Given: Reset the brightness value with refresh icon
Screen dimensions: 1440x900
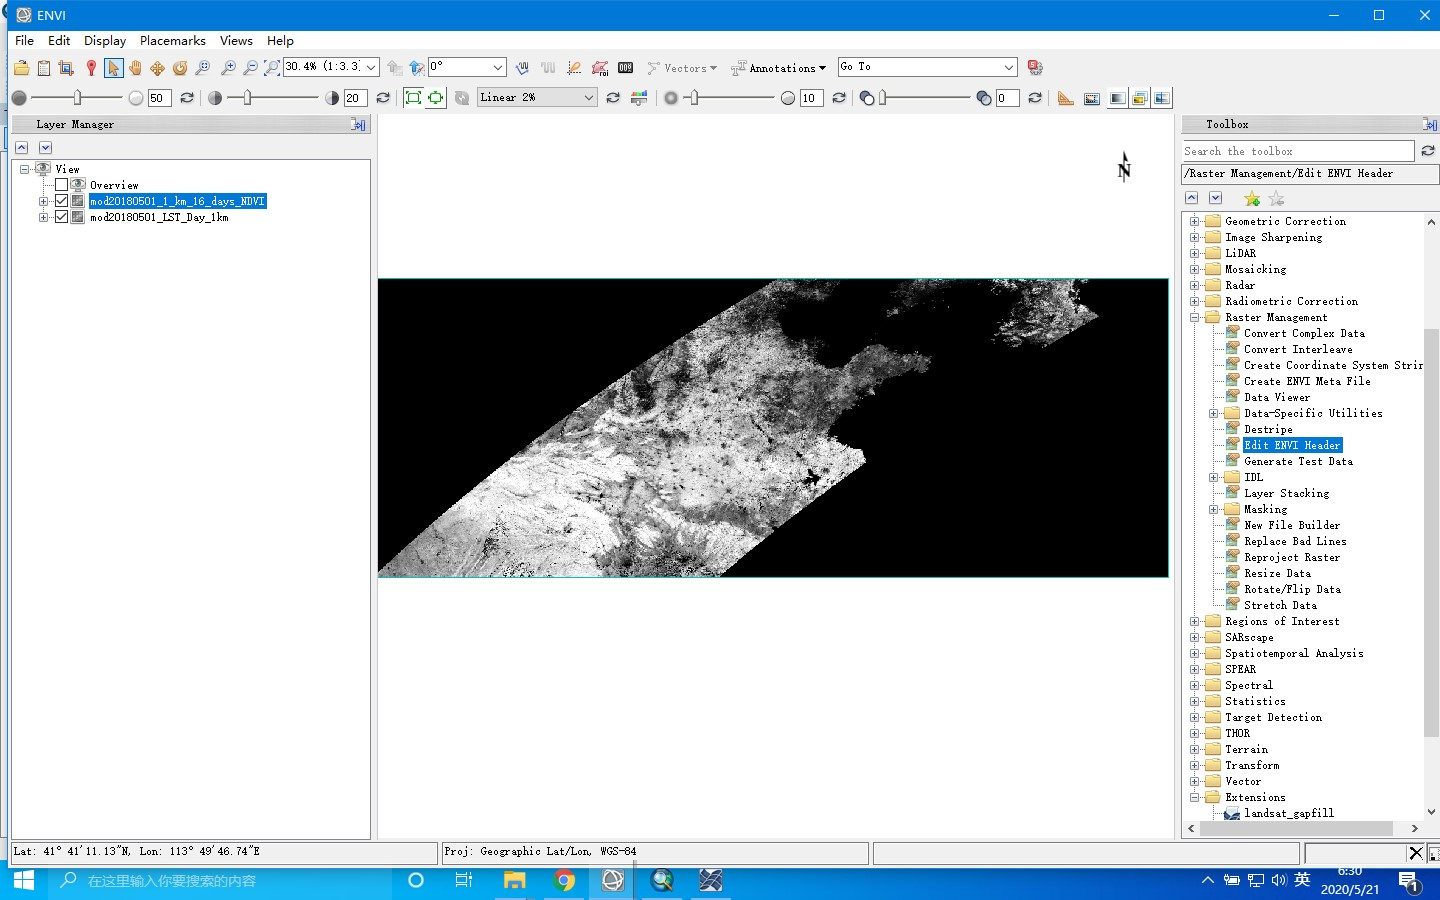Looking at the screenshot, I should [x=187, y=98].
